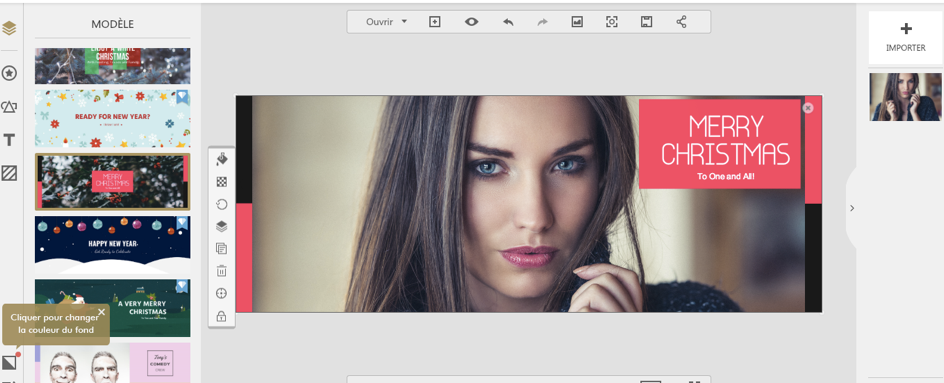Close the 'Cliquer pour changer' tooltip
944x383 pixels.
tap(101, 312)
